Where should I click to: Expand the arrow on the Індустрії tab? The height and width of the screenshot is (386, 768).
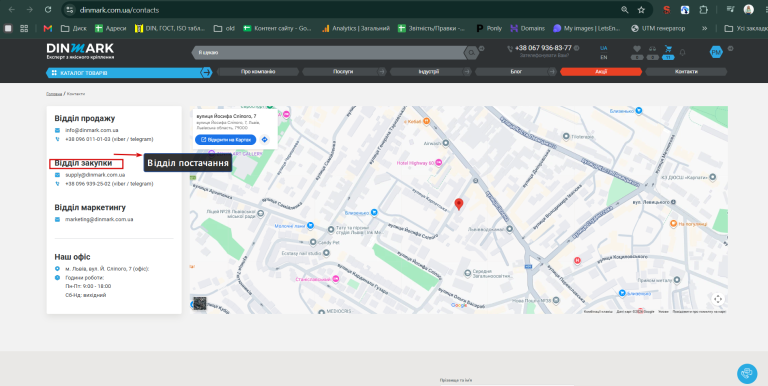467,72
